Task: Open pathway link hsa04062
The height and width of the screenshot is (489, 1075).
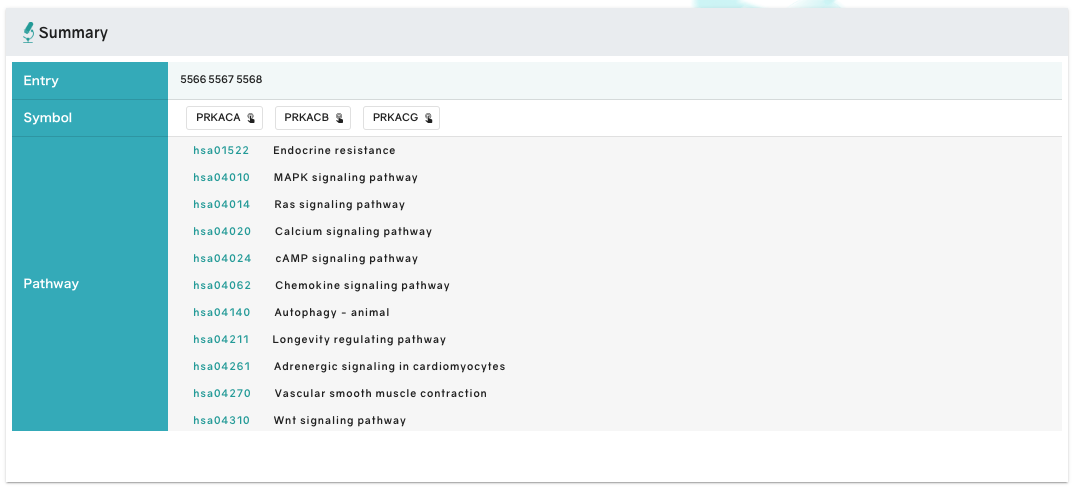Action: tap(222, 285)
